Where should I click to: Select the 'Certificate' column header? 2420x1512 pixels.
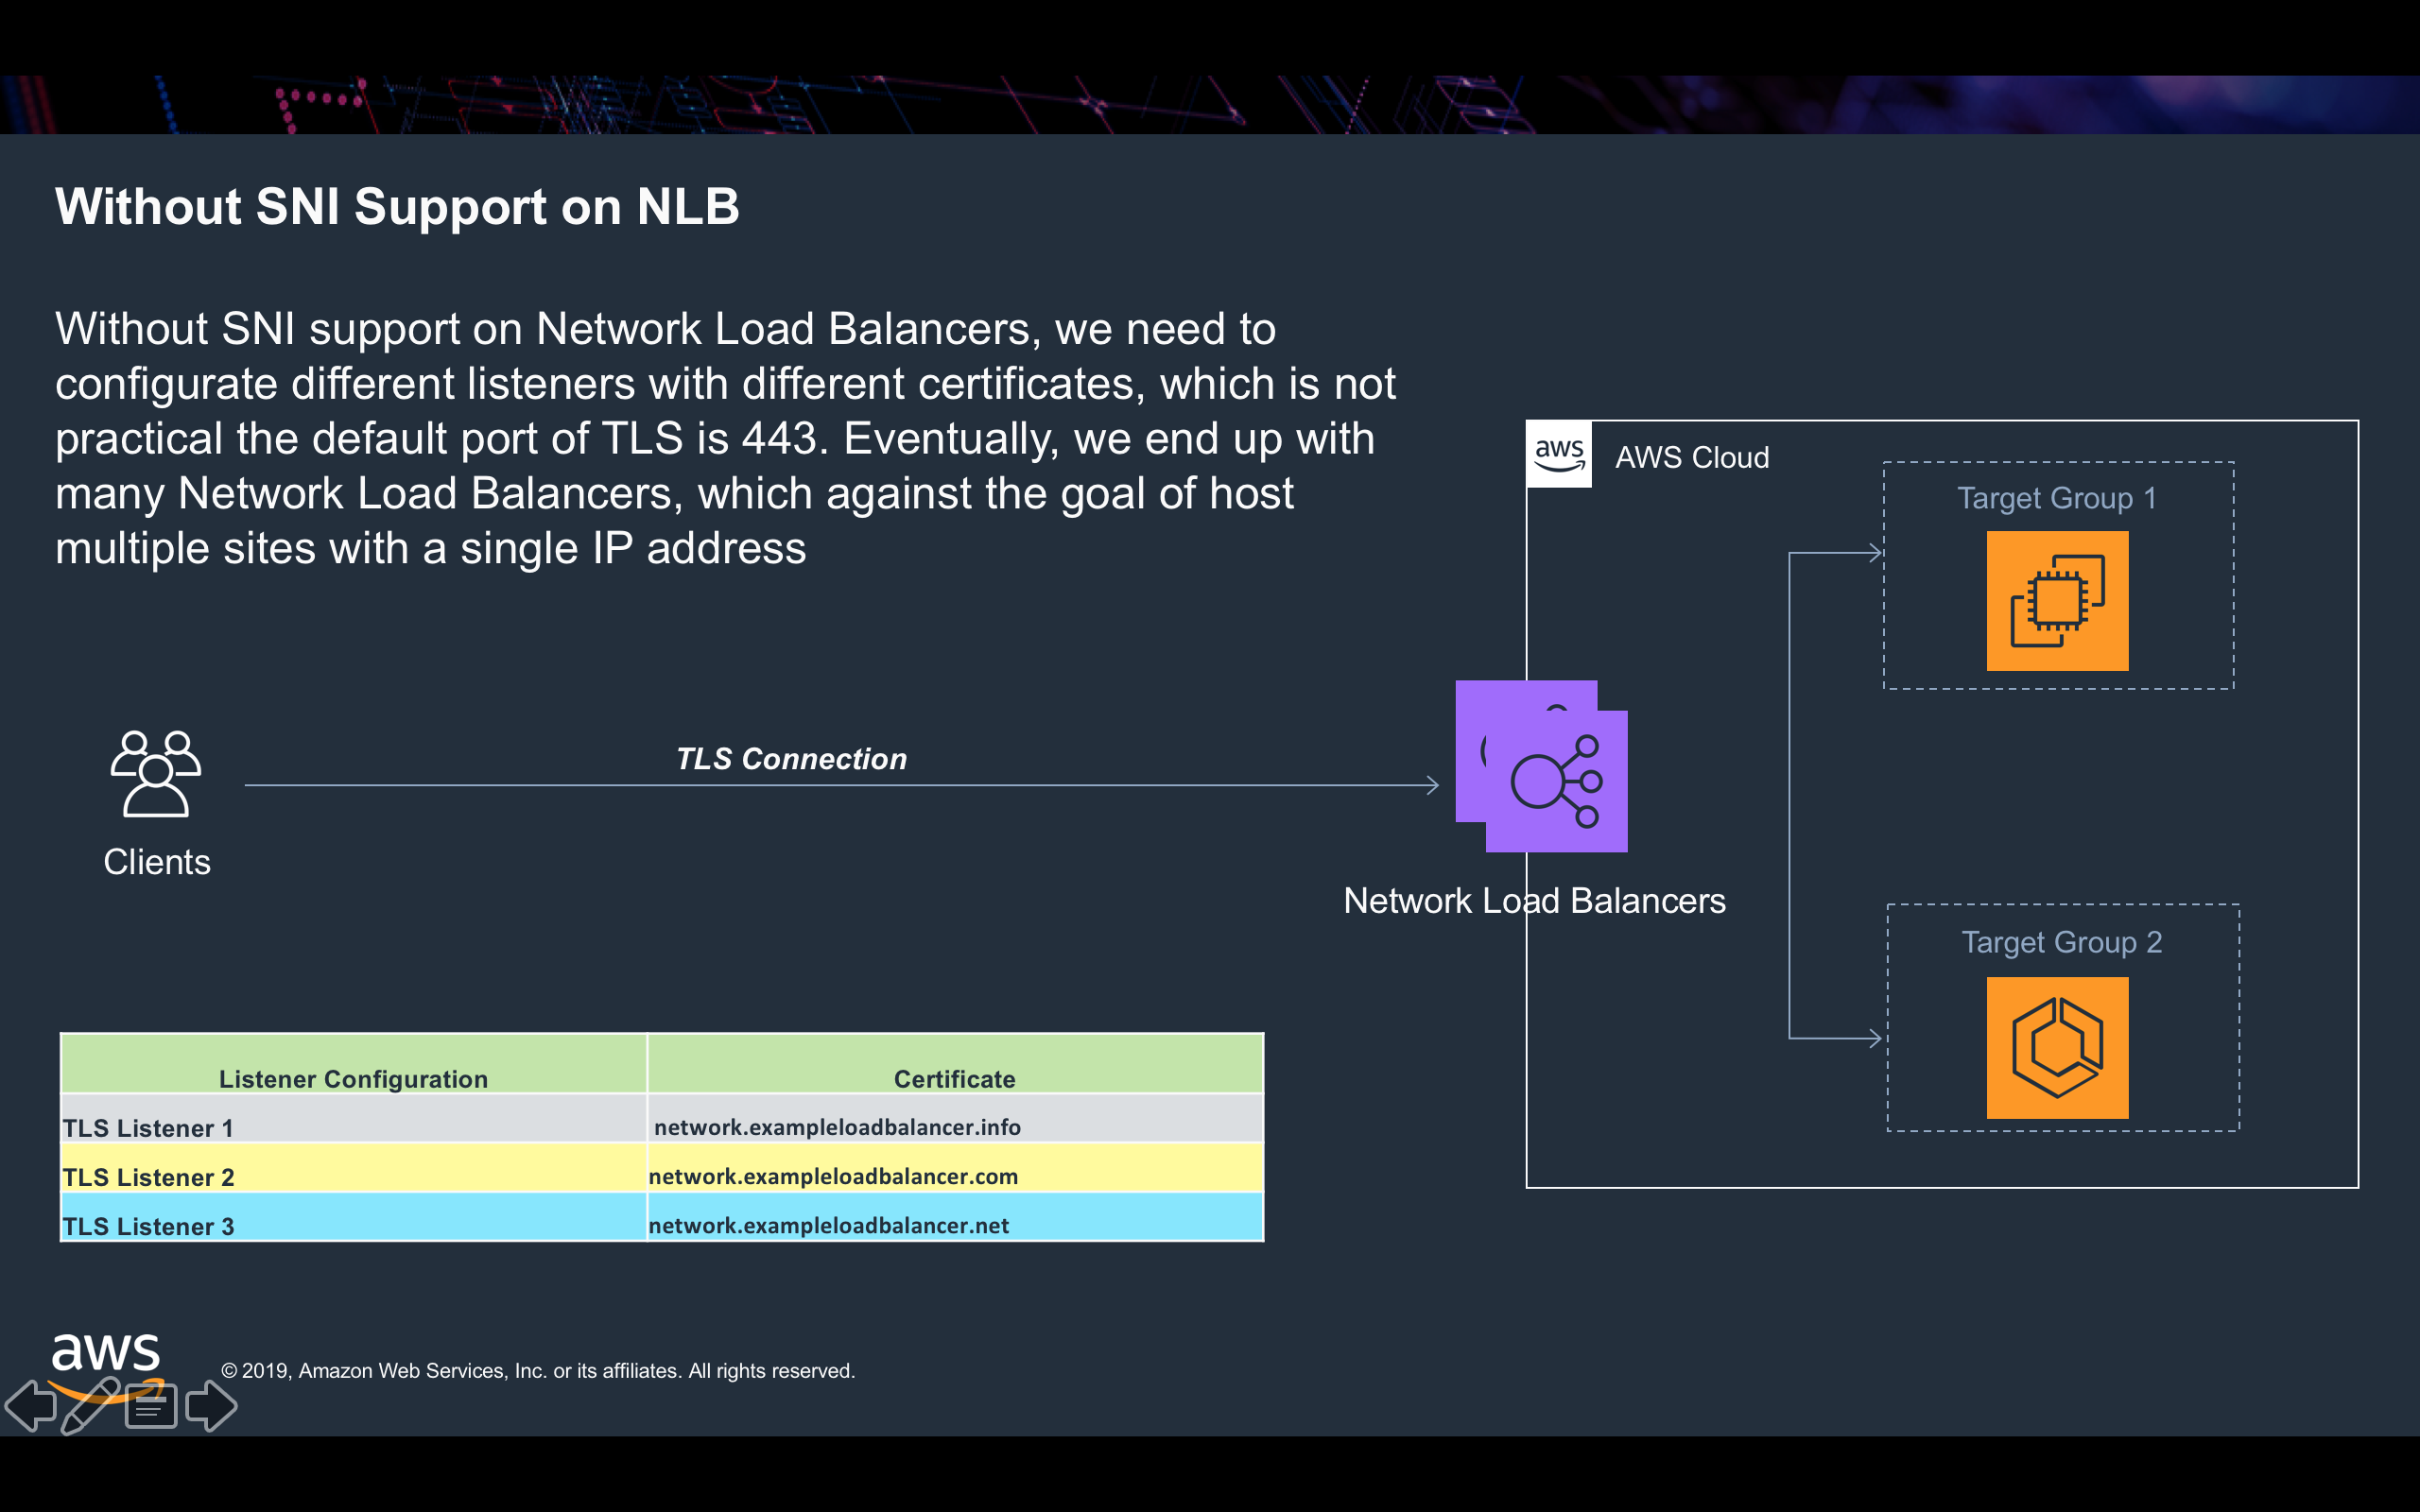(954, 1078)
